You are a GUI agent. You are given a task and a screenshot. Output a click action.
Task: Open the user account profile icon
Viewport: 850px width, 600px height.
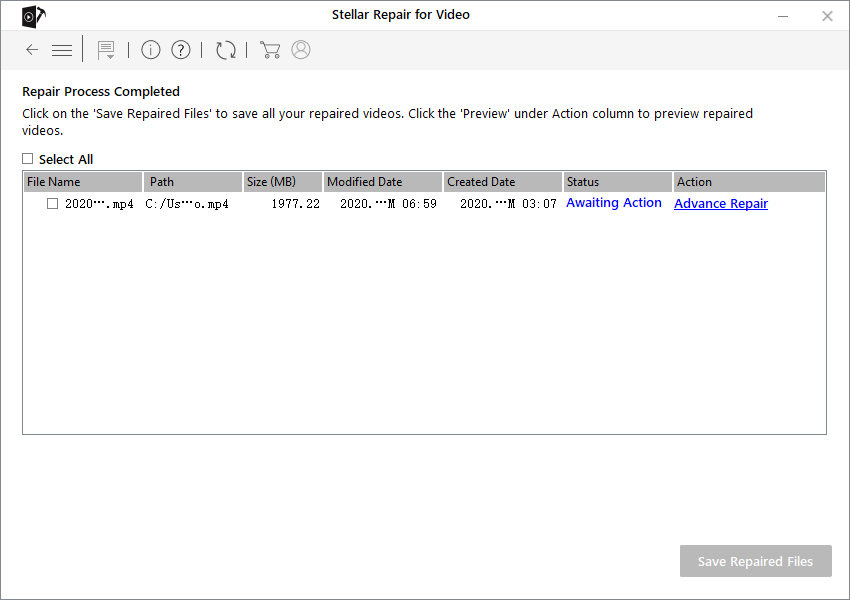(x=301, y=50)
